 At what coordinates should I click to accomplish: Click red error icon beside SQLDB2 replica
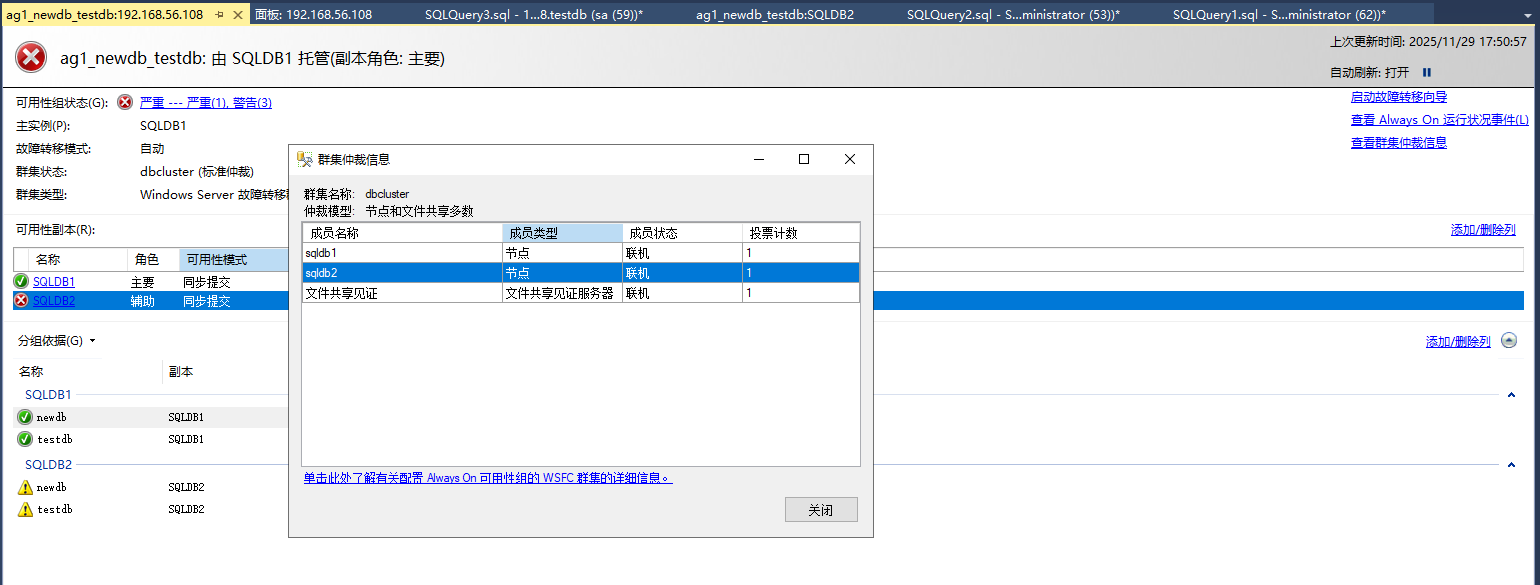pyautogui.click(x=21, y=300)
